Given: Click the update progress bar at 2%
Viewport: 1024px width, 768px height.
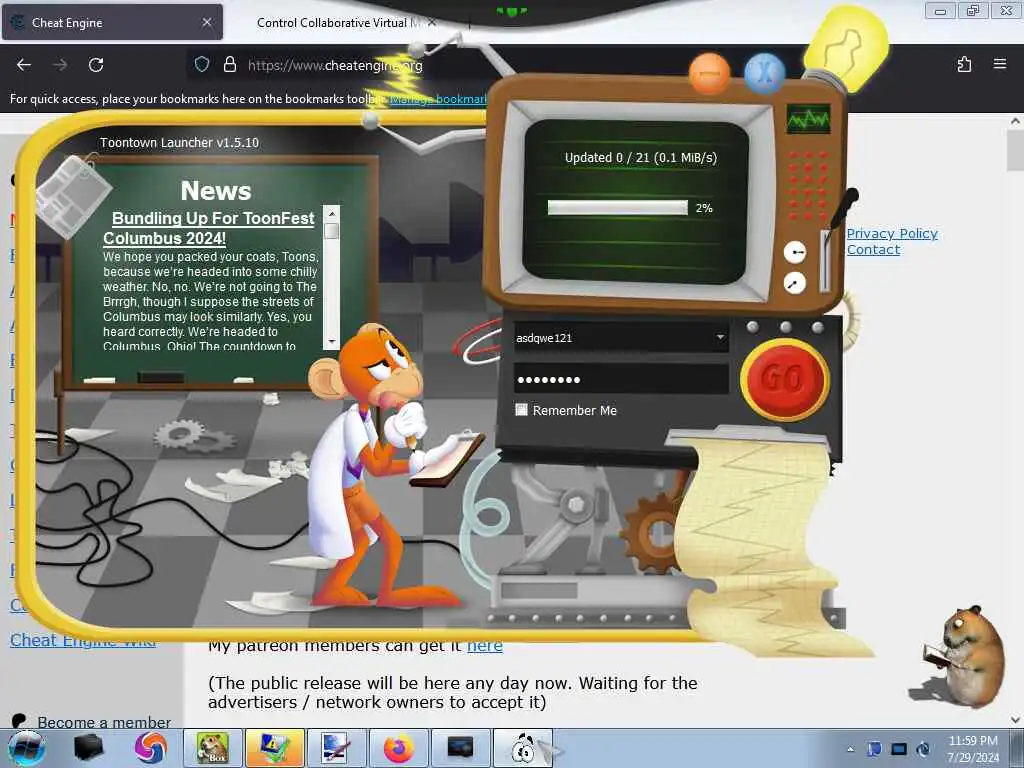Looking at the screenshot, I should 618,208.
